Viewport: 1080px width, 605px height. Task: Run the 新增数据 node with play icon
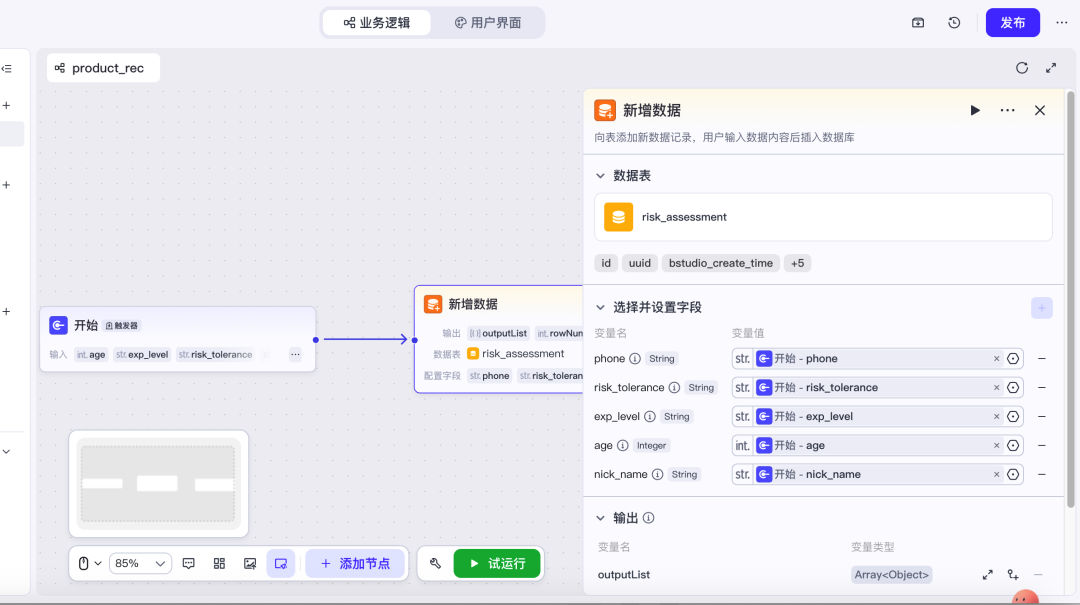(x=975, y=110)
